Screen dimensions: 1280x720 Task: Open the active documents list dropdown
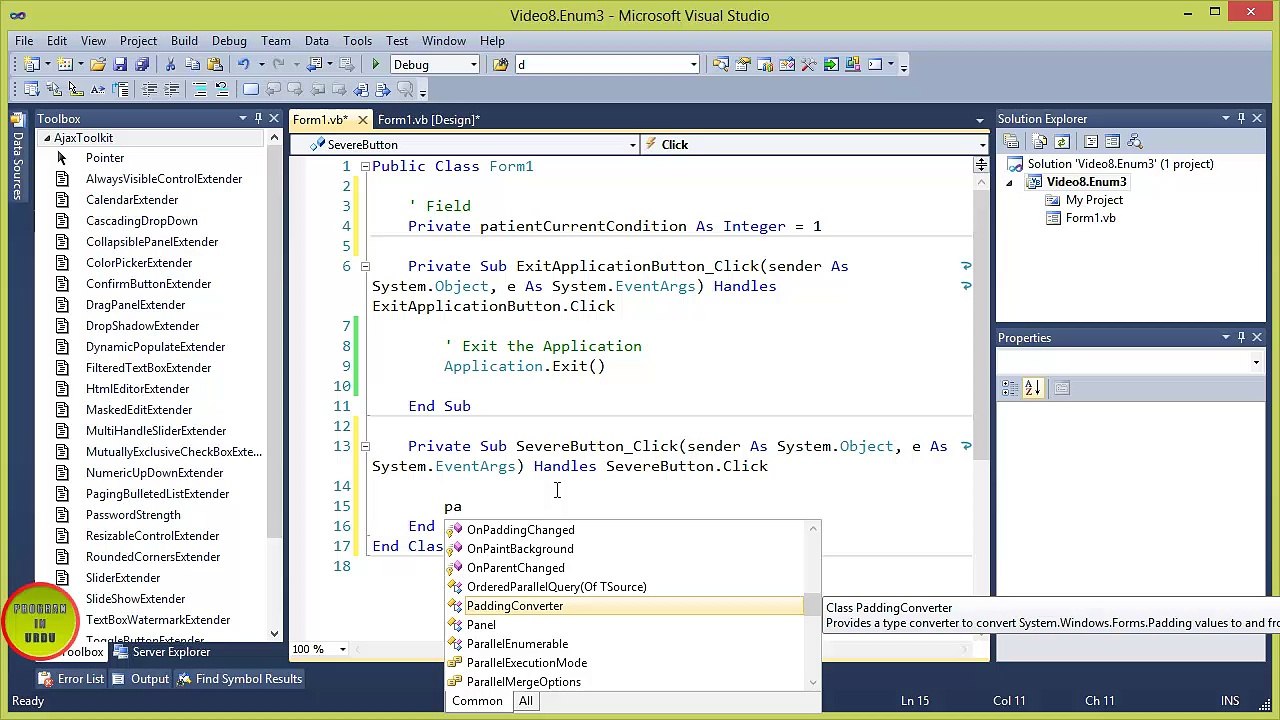[x=979, y=120]
